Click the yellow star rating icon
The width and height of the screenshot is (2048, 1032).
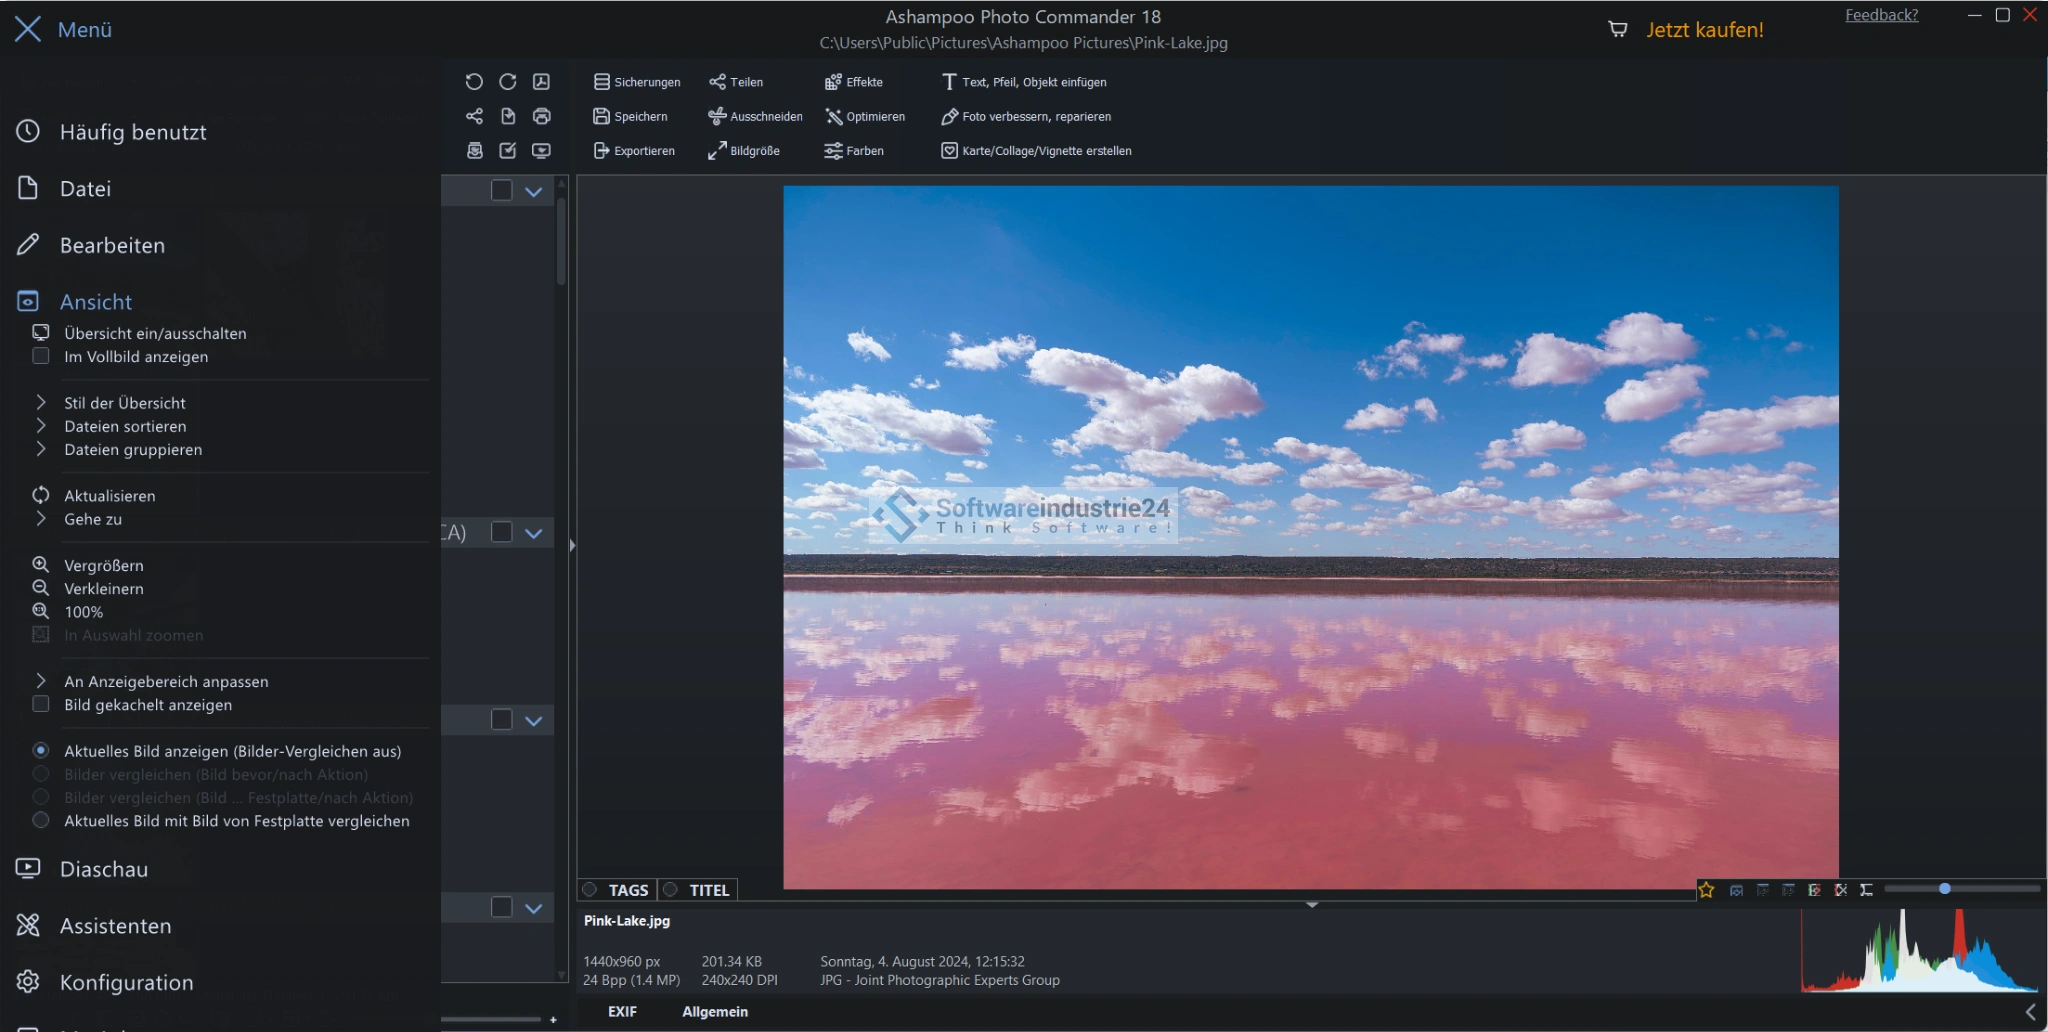point(1706,890)
